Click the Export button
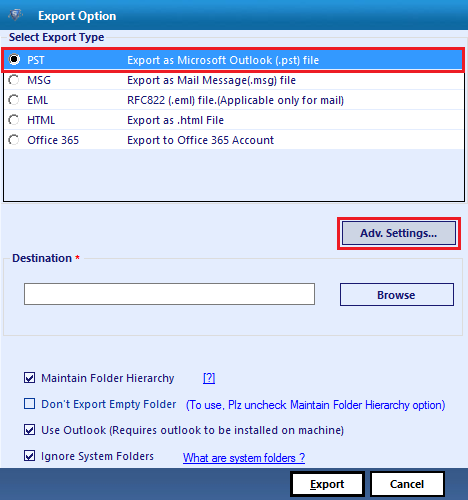This screenshot has height=500, width=468. pos(327,484)
